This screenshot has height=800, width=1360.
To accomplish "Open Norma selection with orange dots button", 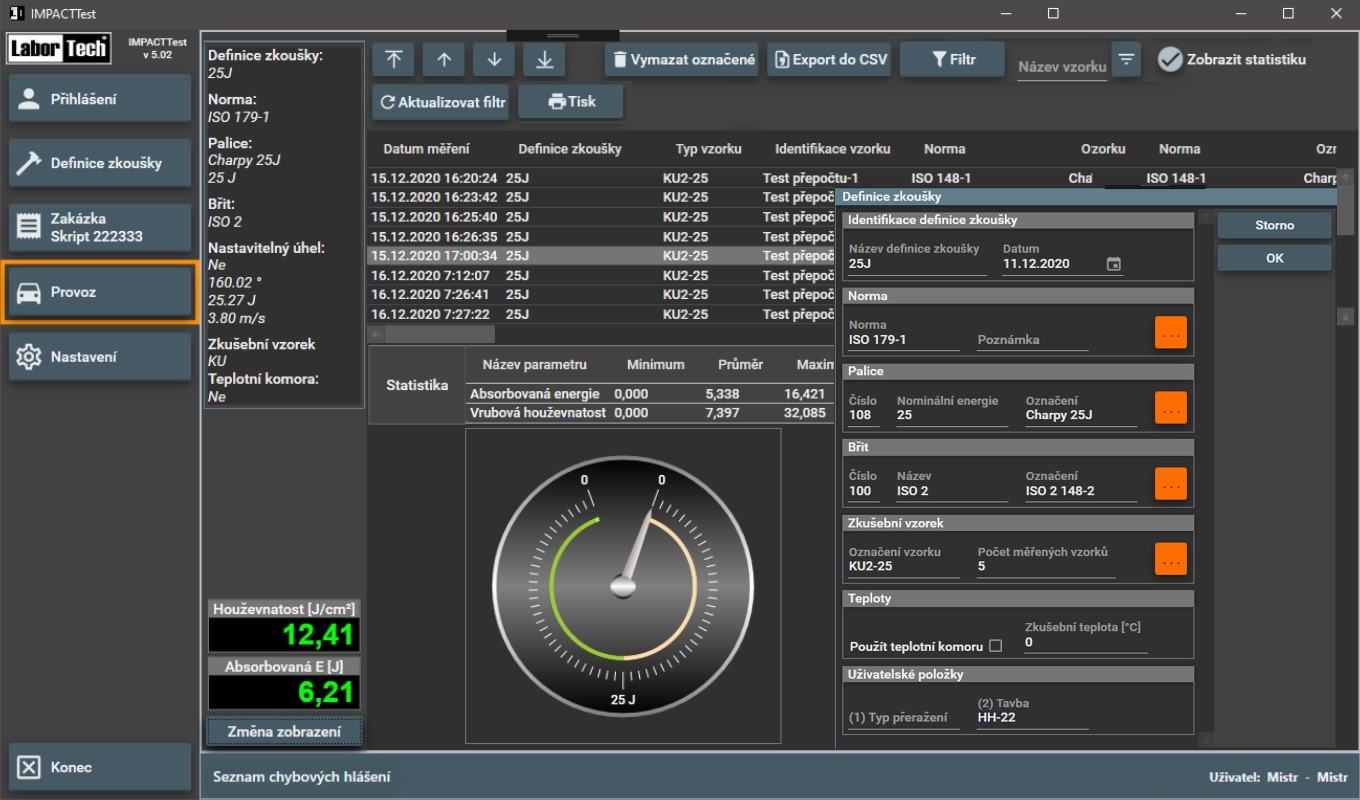I will click(x=1171, y=333).
